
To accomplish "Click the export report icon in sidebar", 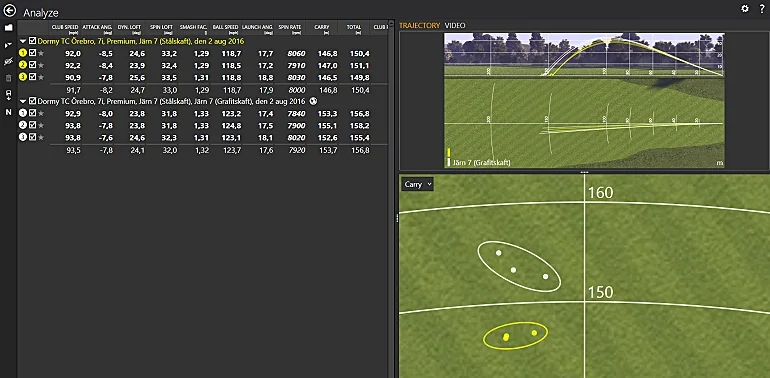I will pos(8,95).
